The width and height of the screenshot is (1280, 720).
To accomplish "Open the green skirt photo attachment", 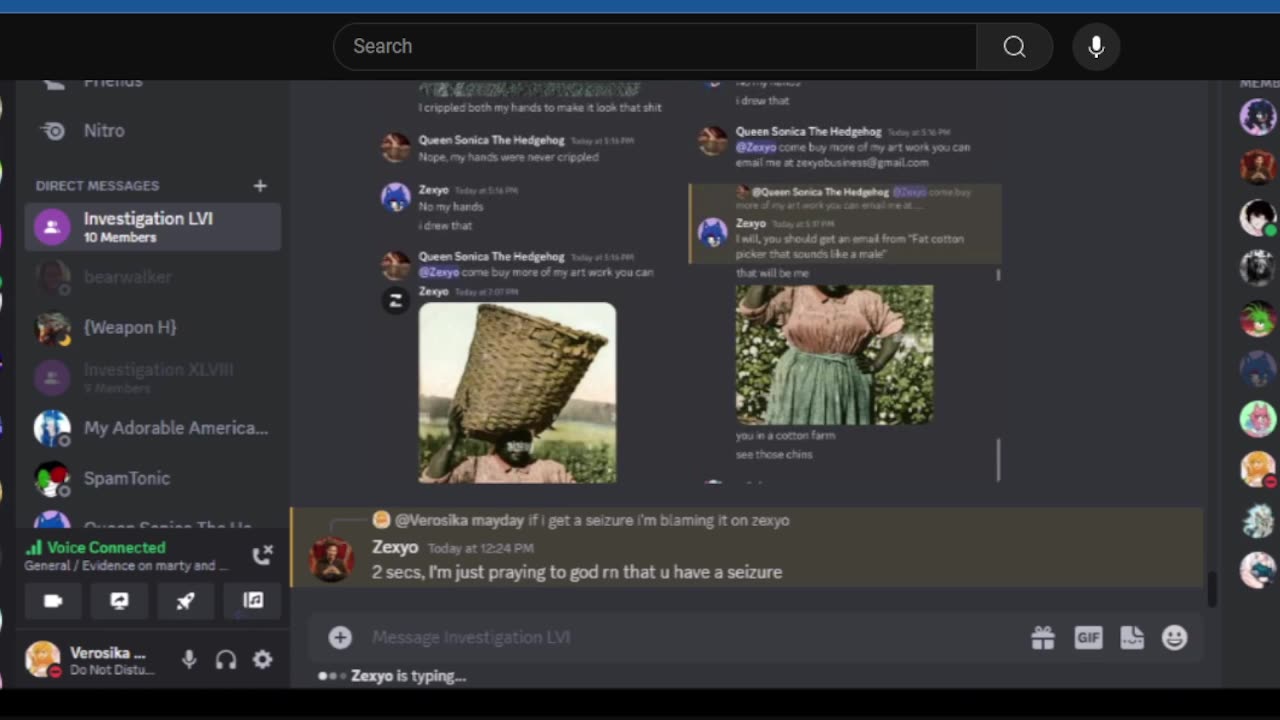I will tap(834, 355).
